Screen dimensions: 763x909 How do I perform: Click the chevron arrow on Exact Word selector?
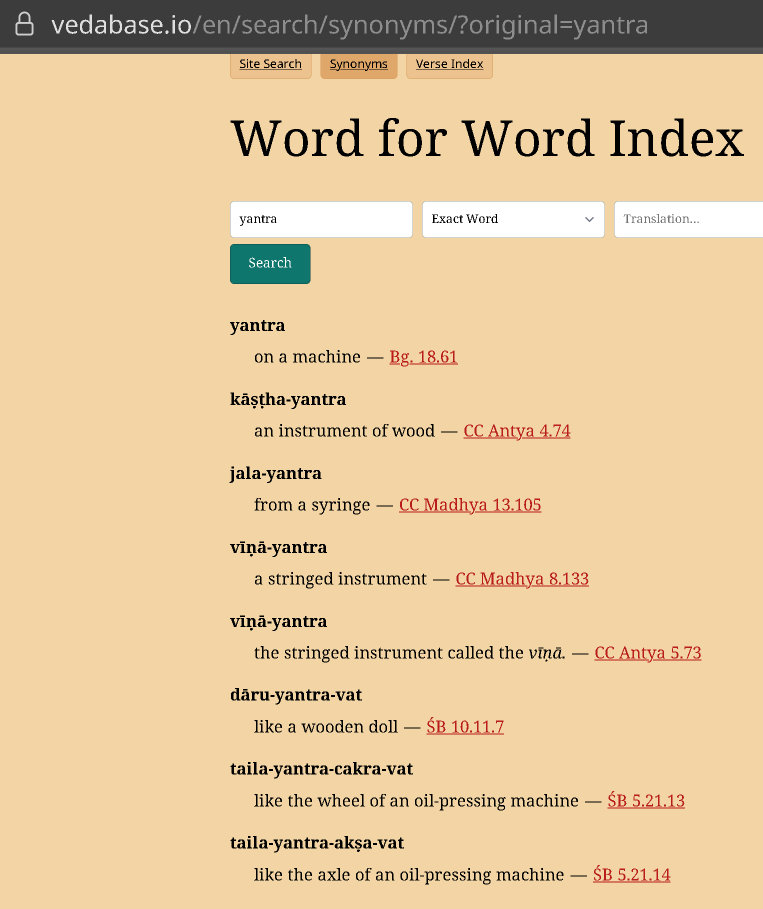point(589,219)
